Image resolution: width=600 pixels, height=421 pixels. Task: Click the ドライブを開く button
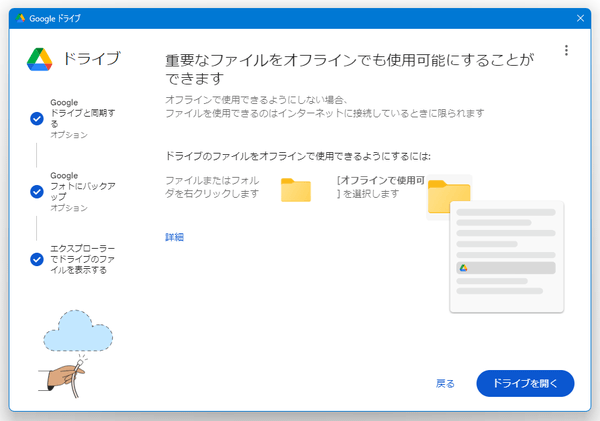click(x=525, y=383)
